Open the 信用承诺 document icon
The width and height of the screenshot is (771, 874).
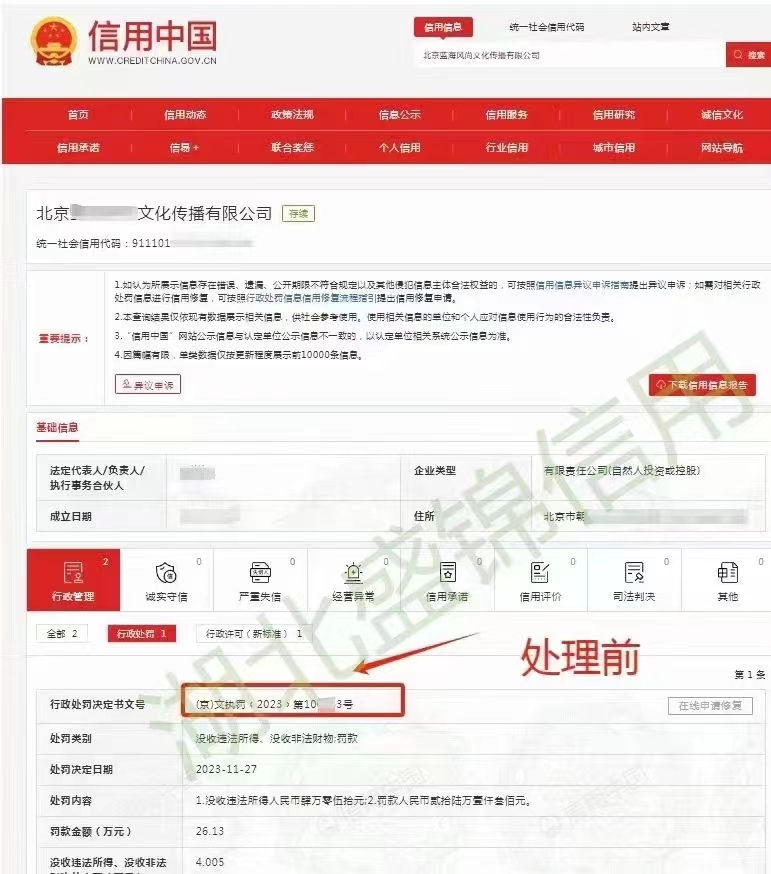point(447,574)
